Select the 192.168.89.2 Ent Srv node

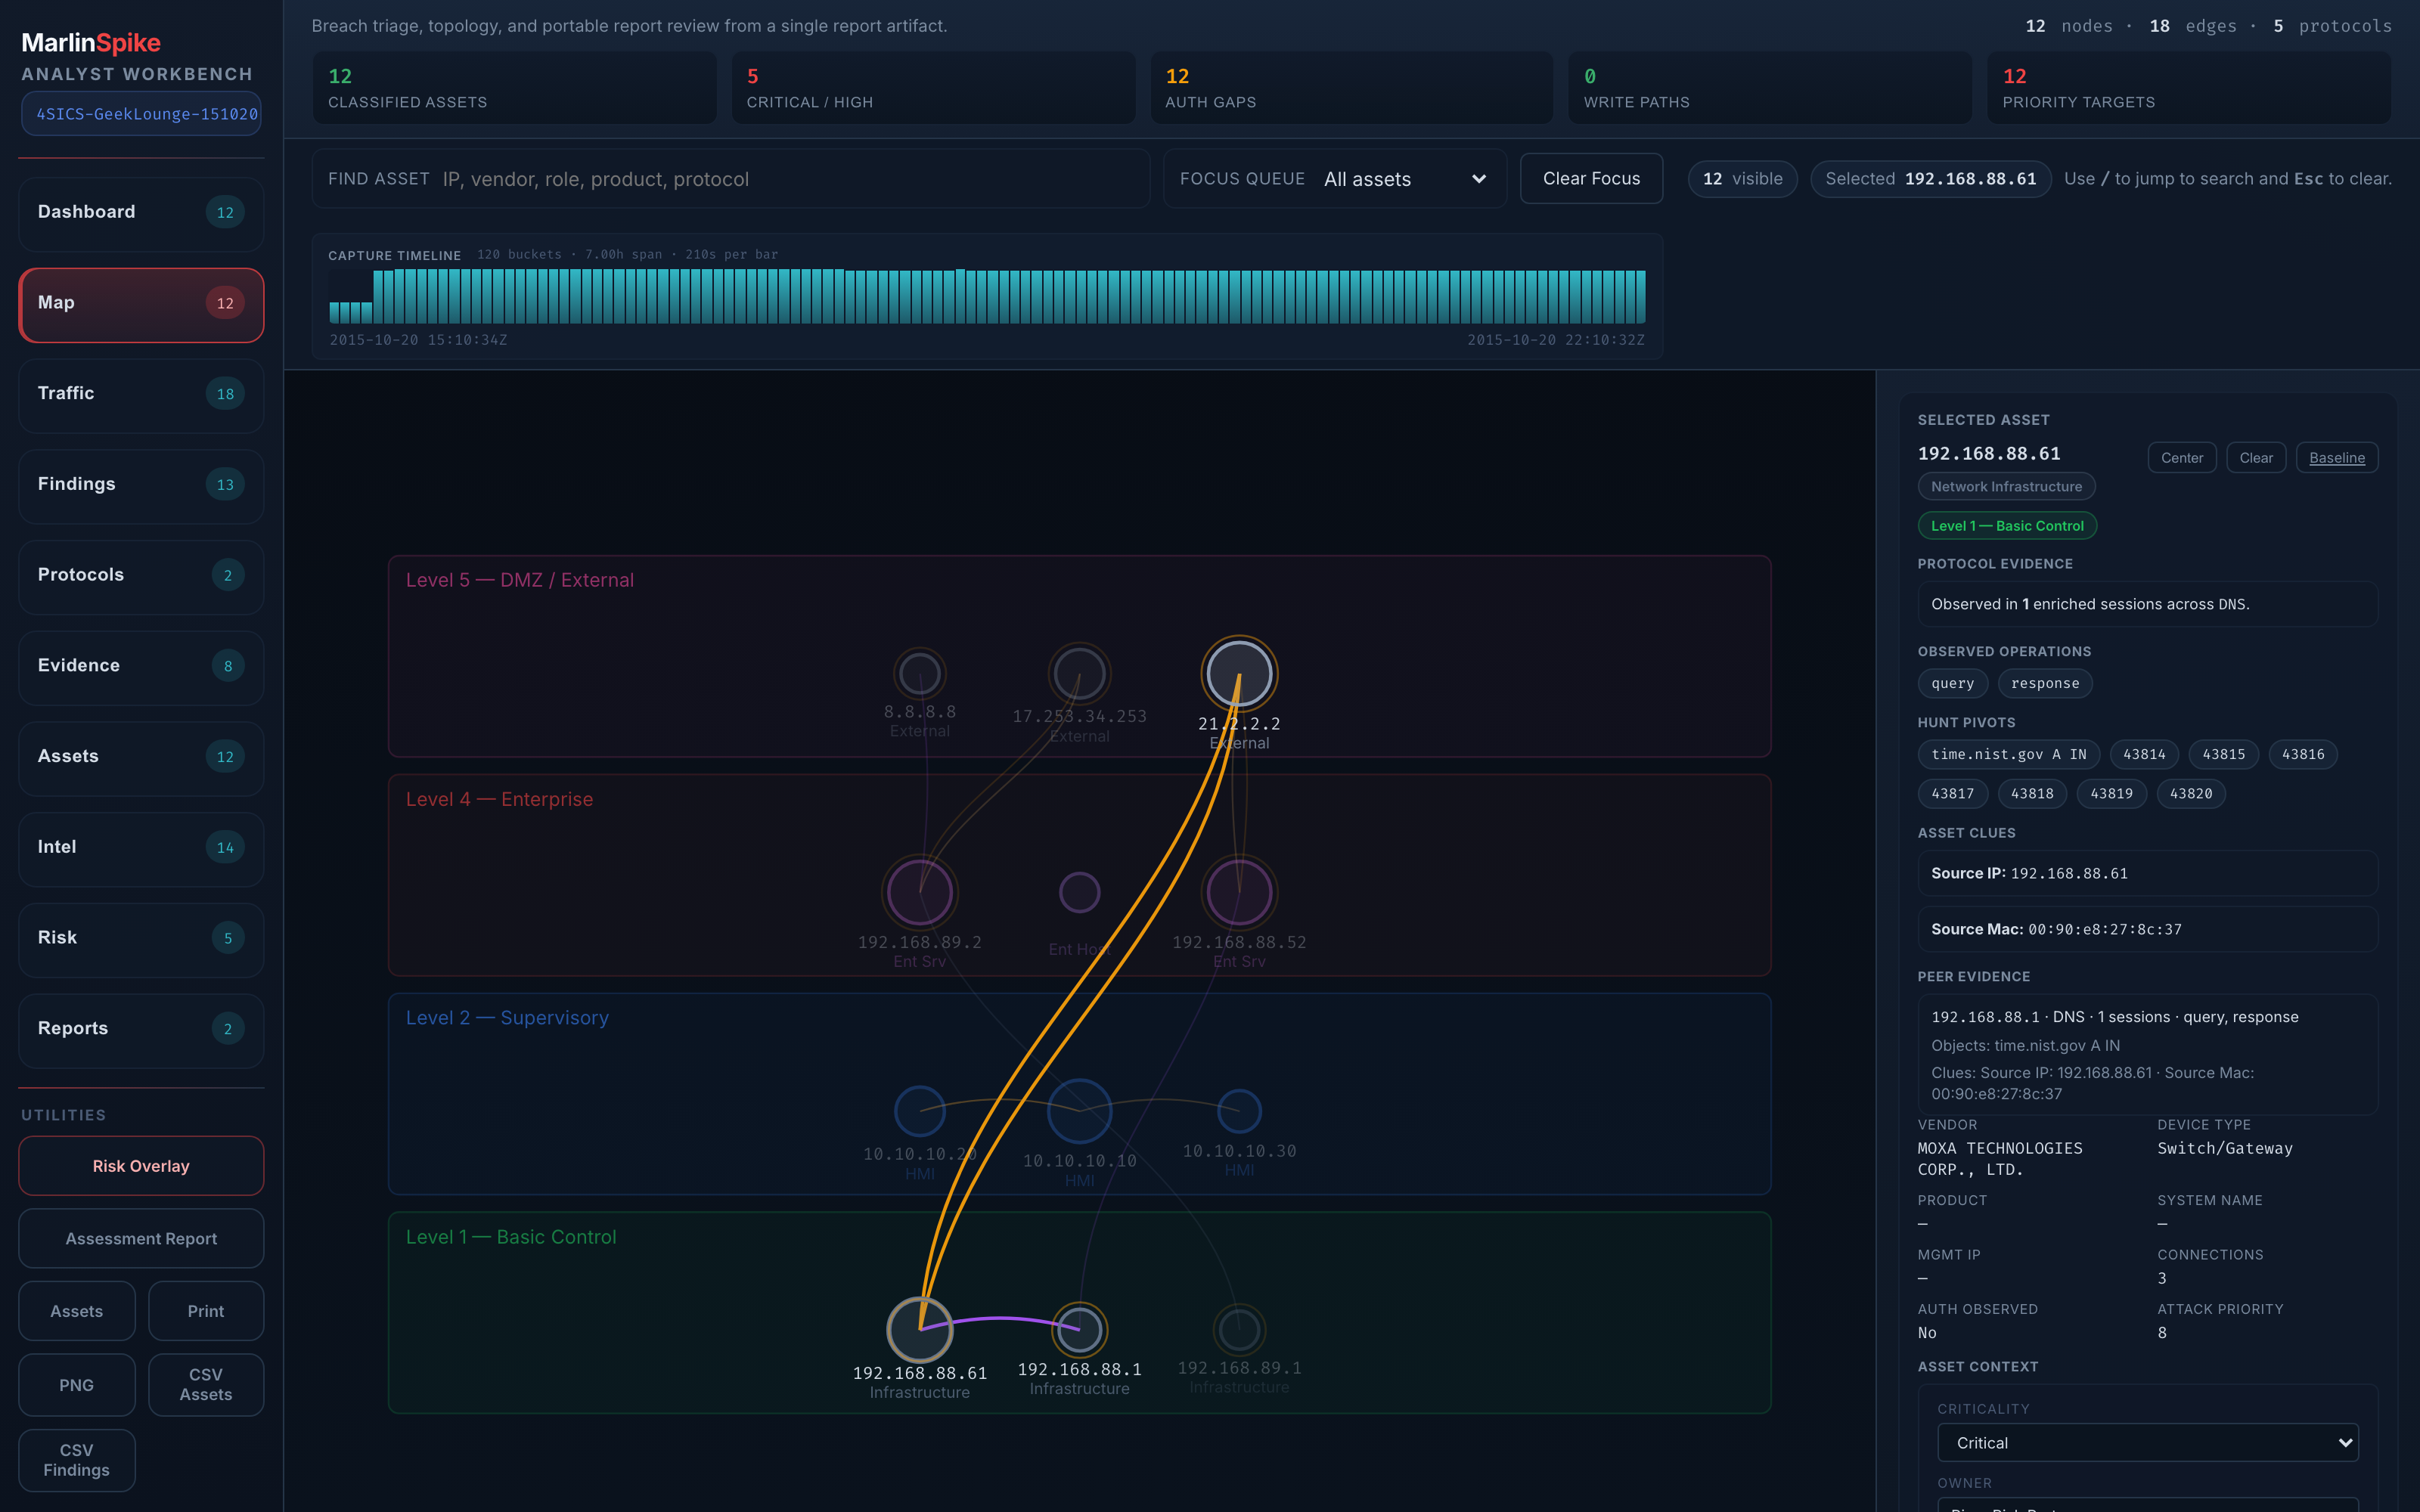(920, 892)
